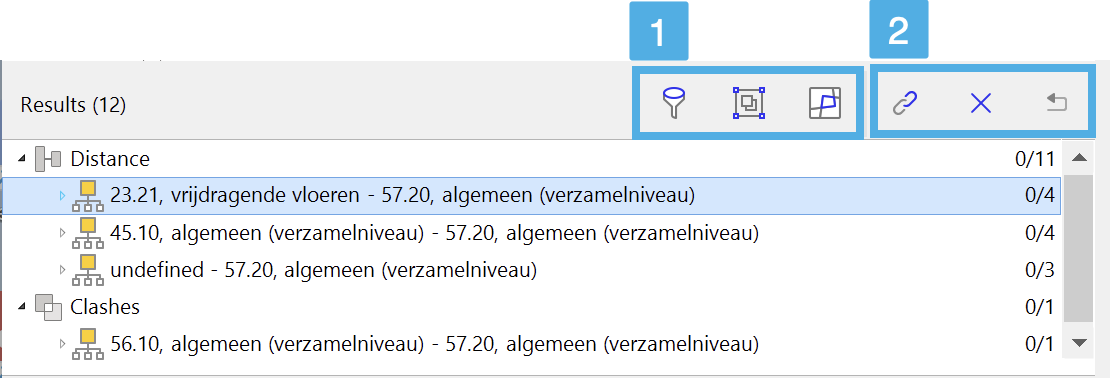The height and width of the screenshot is (378, 1110).
Task: Click the Distance group icon
Action: 48,159
